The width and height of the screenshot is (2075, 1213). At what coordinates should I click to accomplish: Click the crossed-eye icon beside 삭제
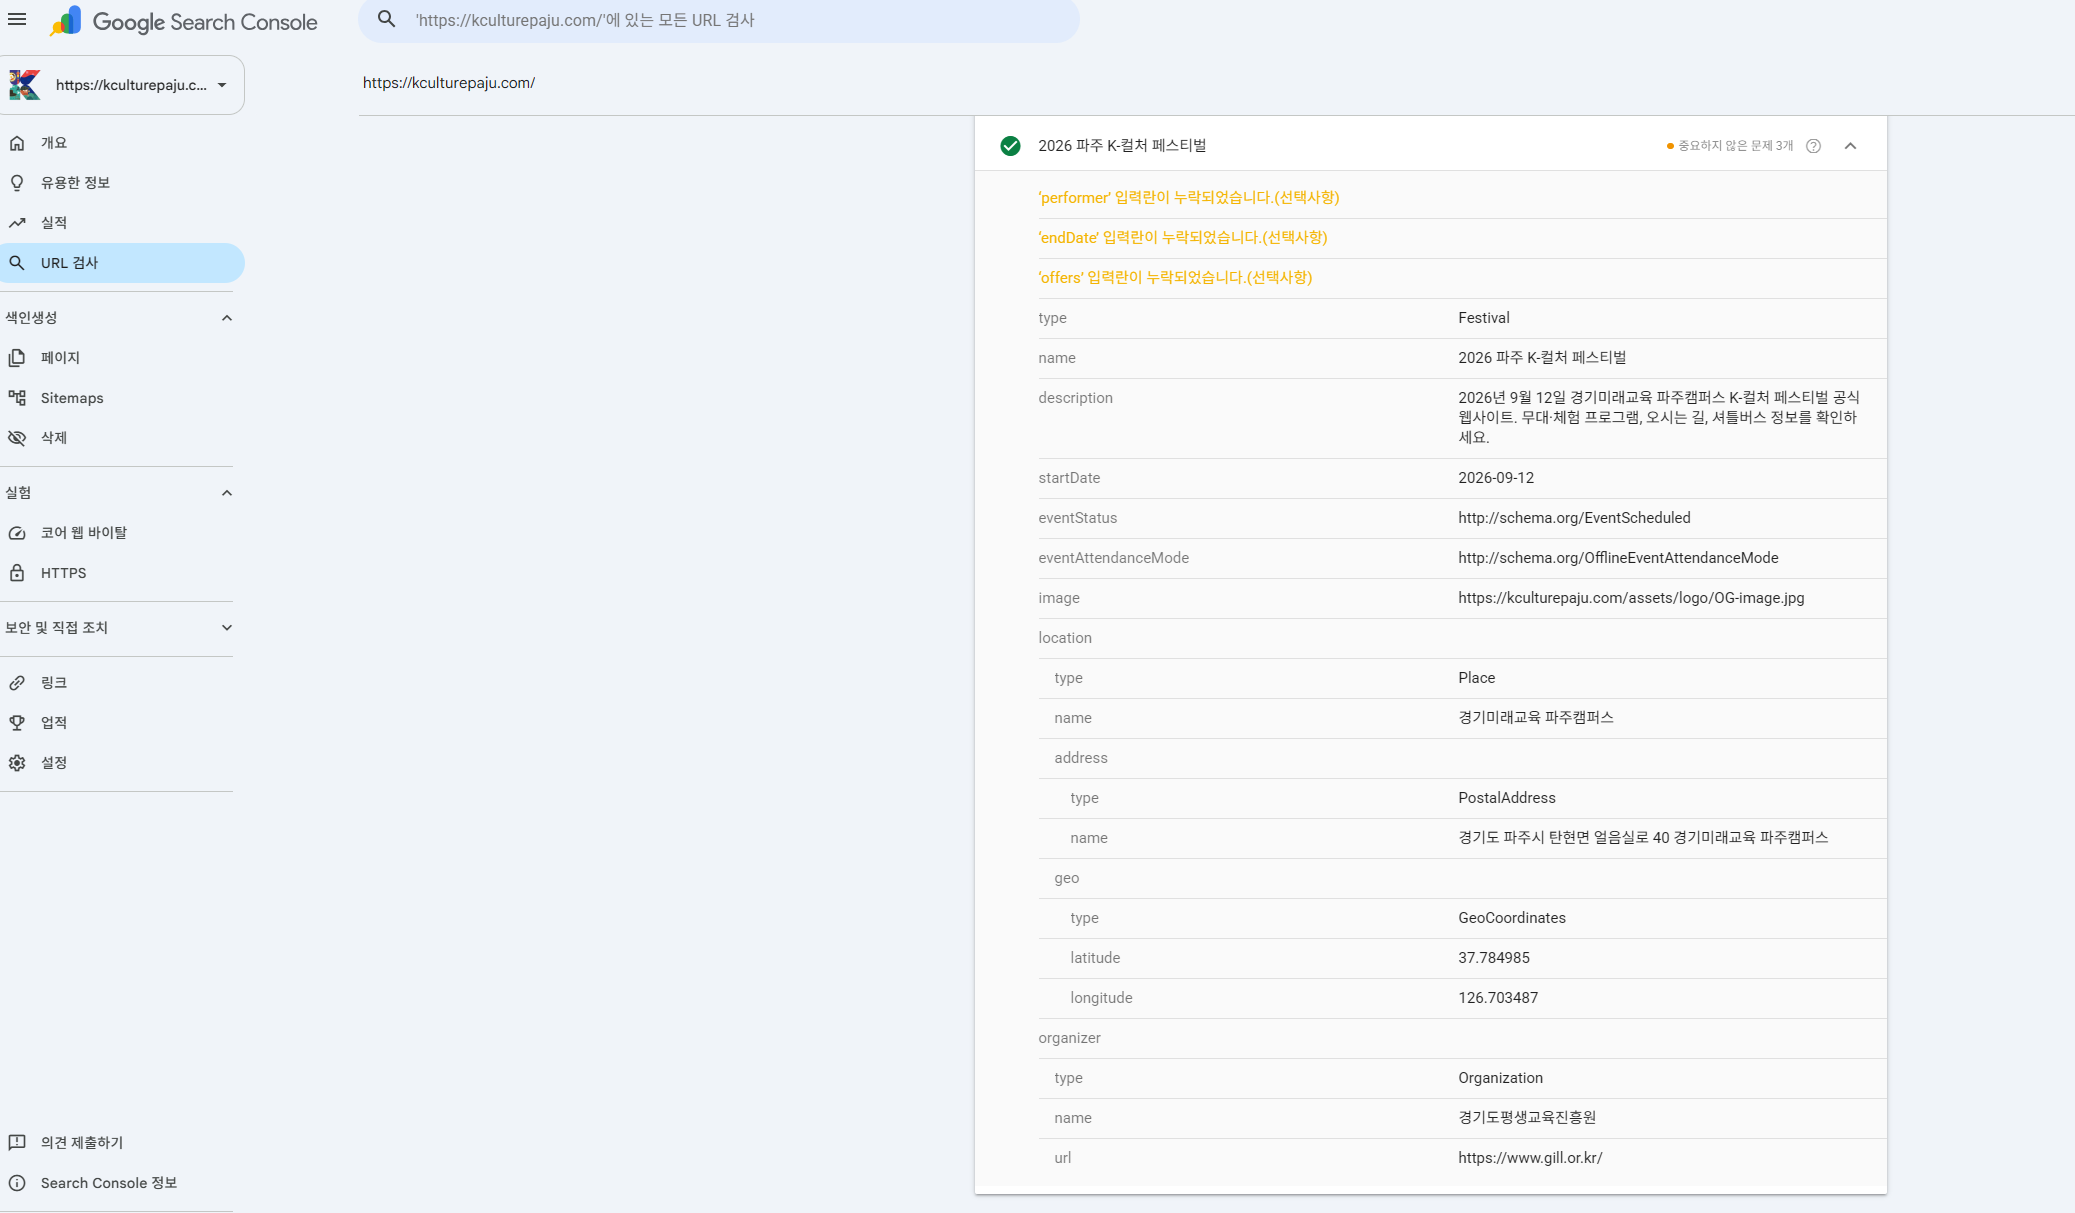[x=17, y=438]
